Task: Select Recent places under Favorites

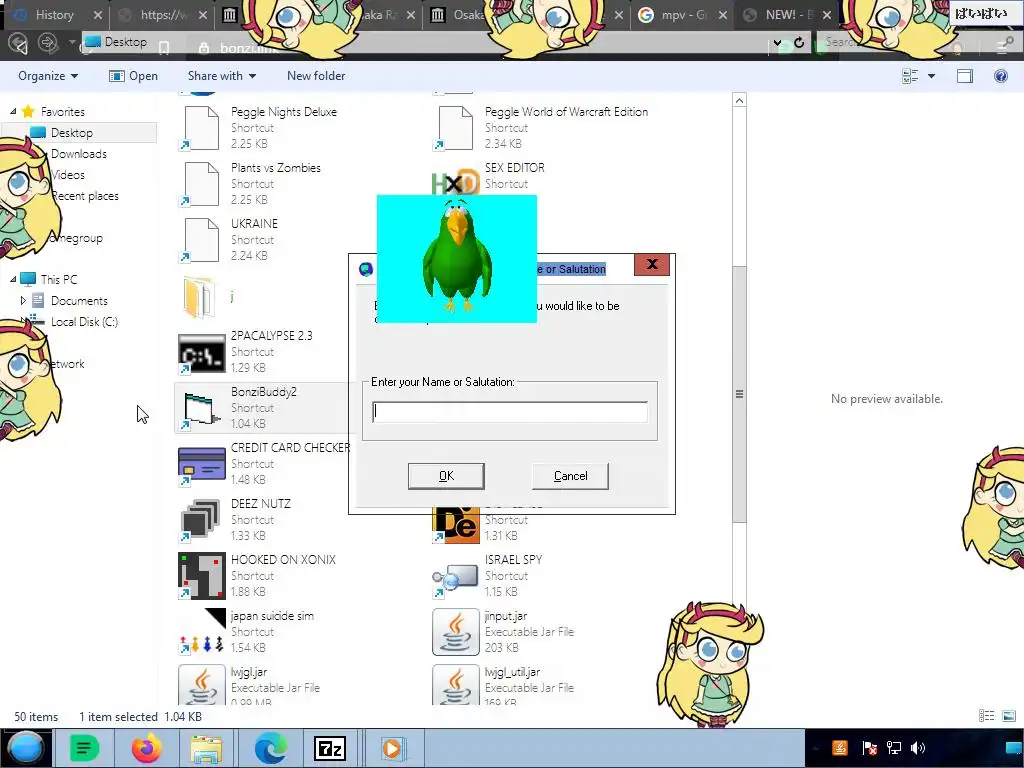Action: [x=85, y=196]
